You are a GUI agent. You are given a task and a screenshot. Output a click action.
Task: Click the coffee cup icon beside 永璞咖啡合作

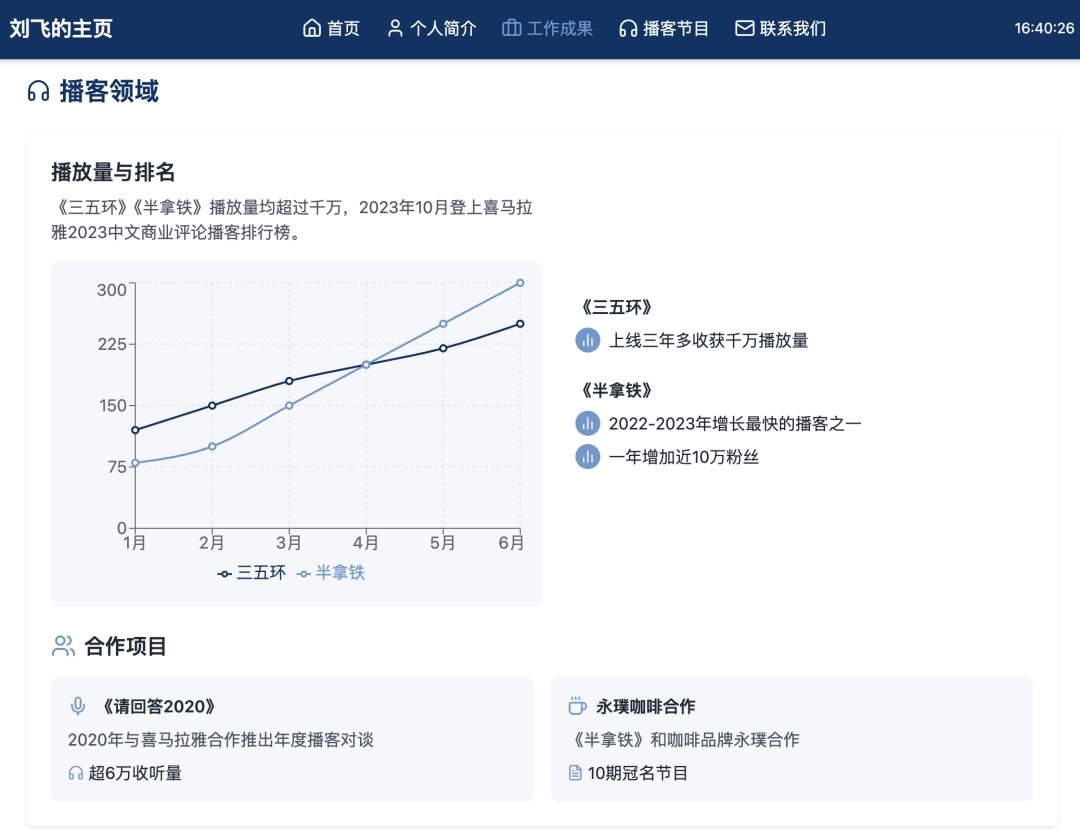click(577, 706)
